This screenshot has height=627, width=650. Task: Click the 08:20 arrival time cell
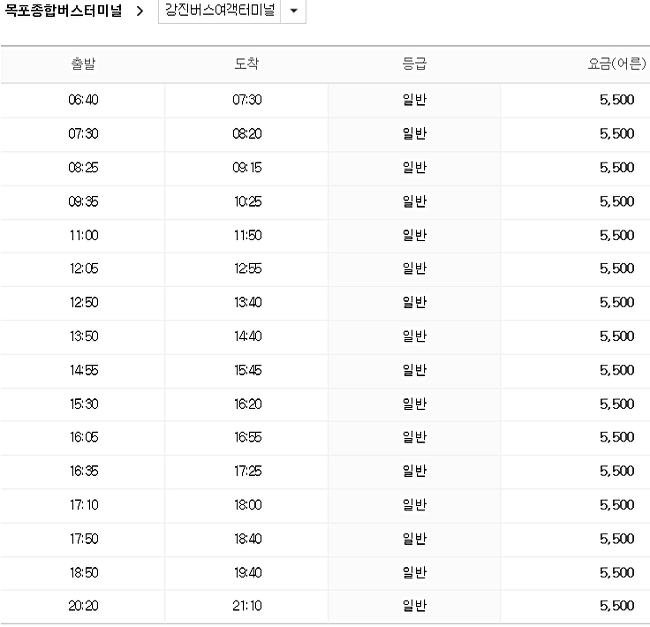point(247,134)
